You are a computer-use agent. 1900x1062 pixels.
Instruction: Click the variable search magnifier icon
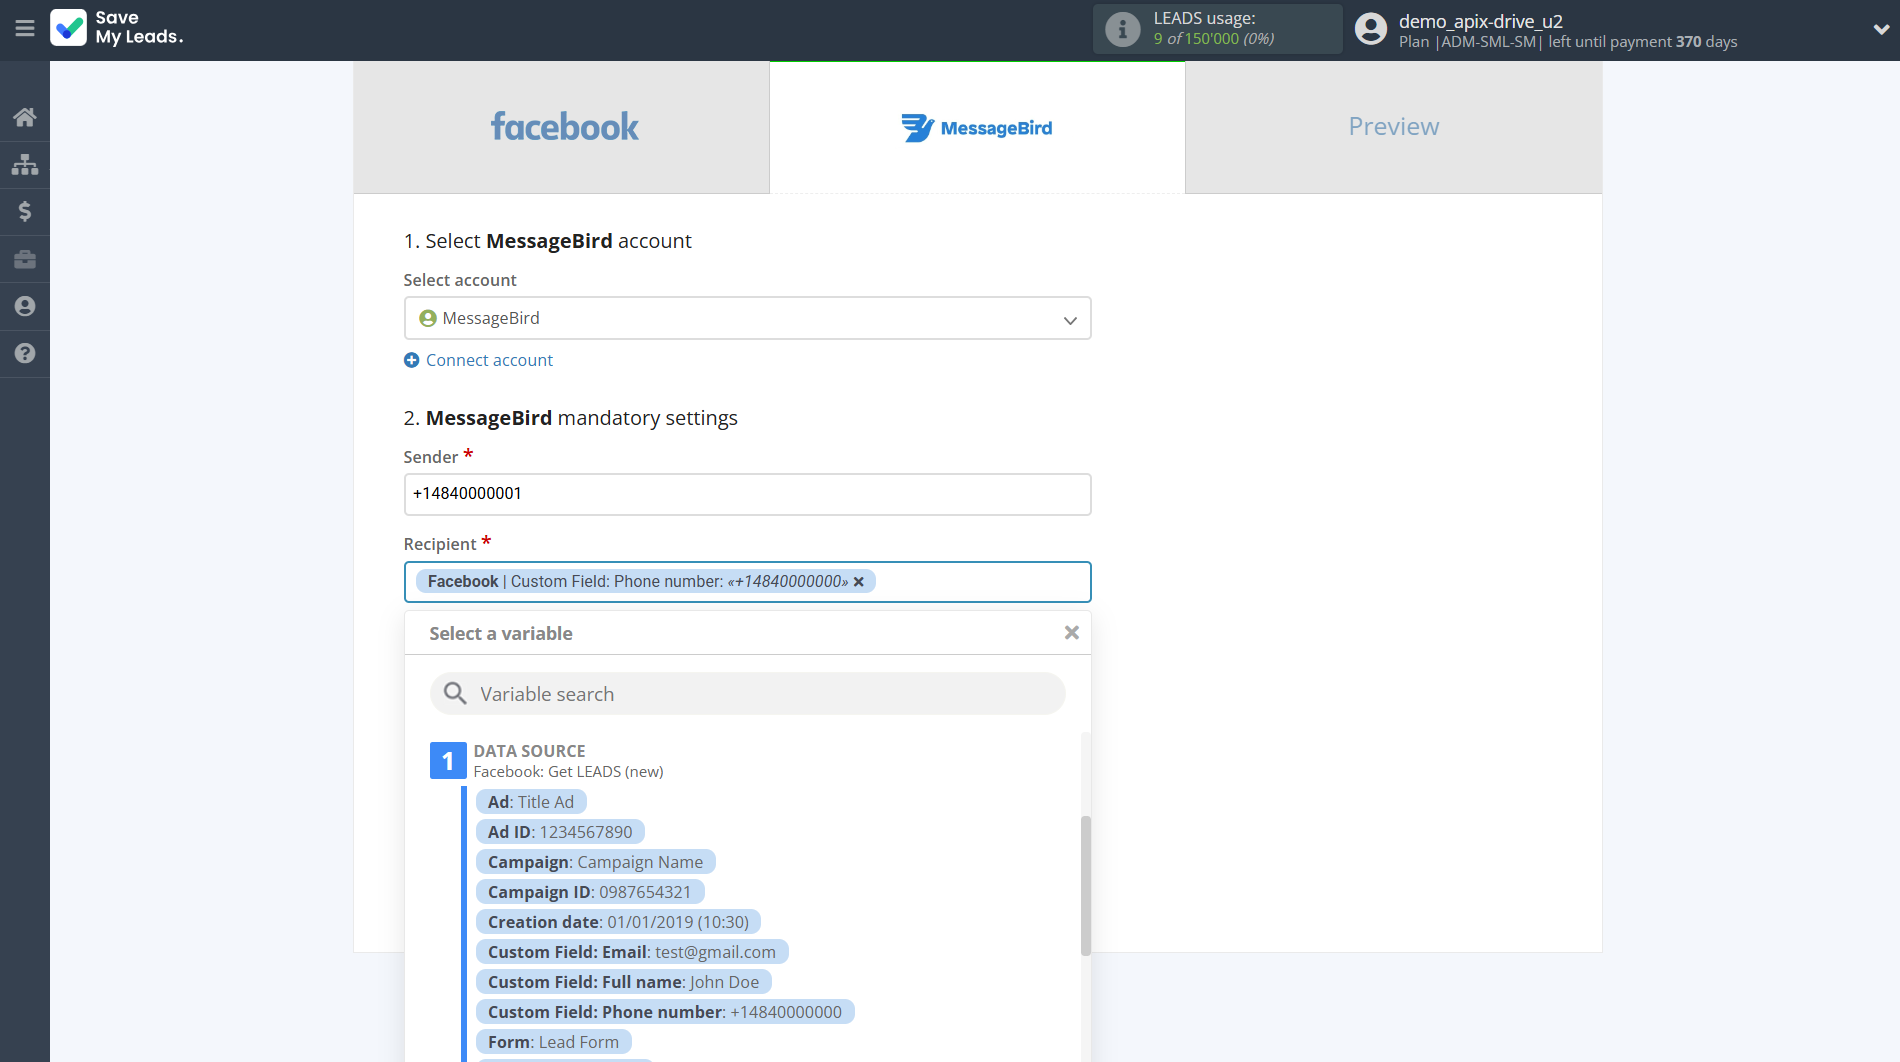(x=455, y=693)
